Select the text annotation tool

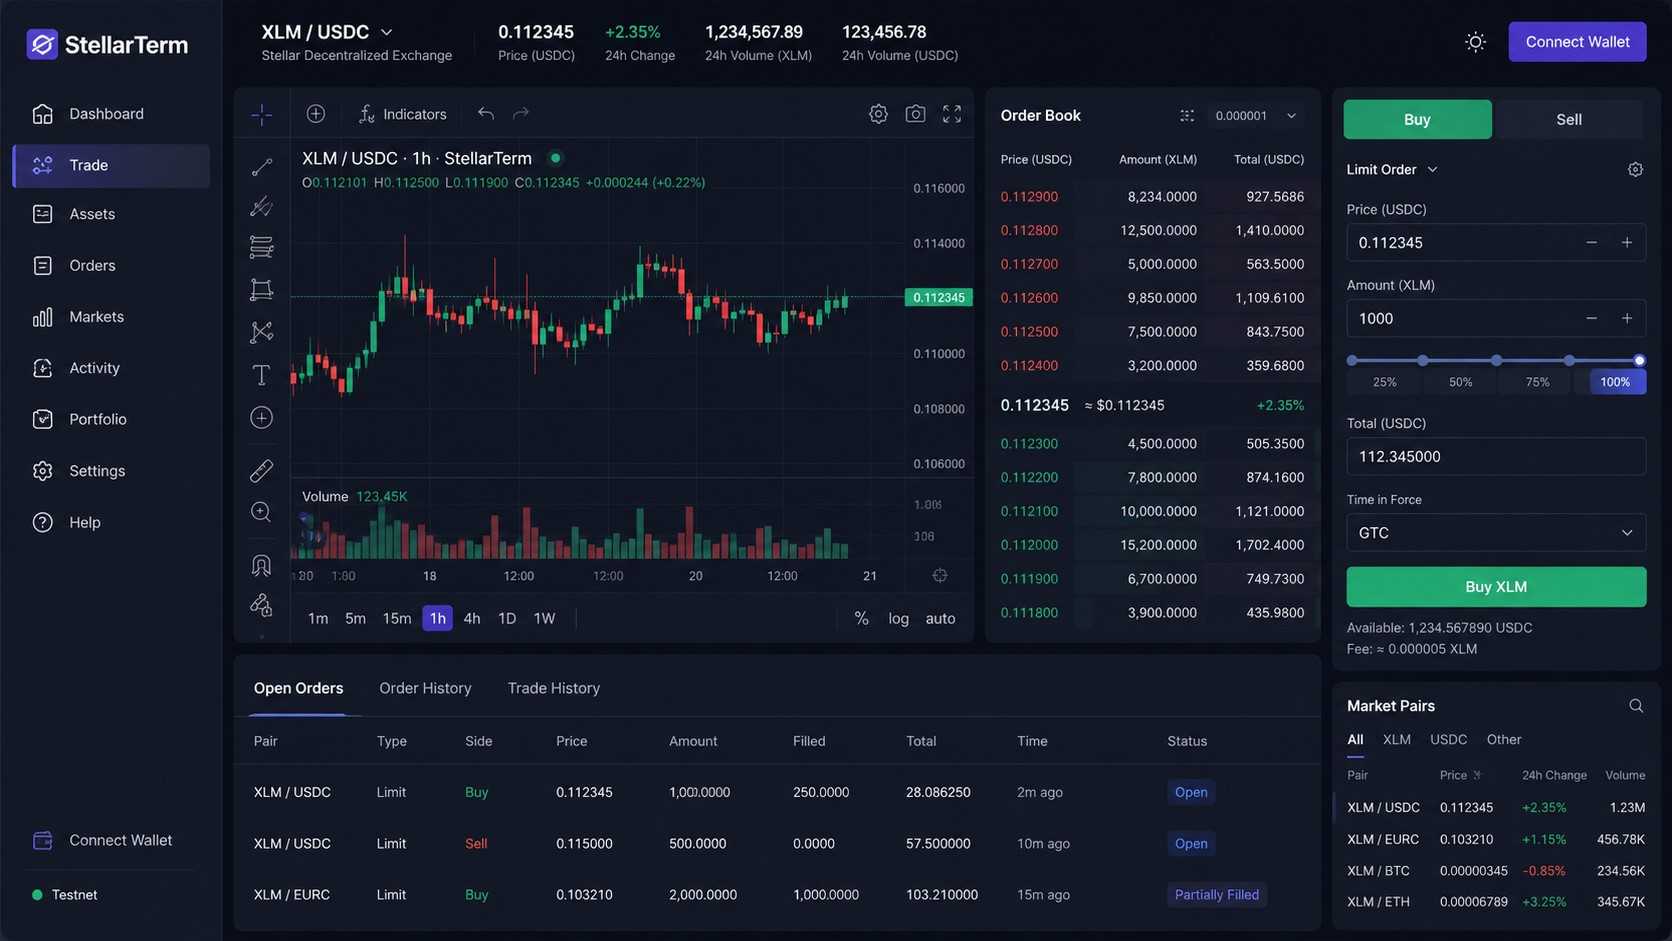coord(261,374)
